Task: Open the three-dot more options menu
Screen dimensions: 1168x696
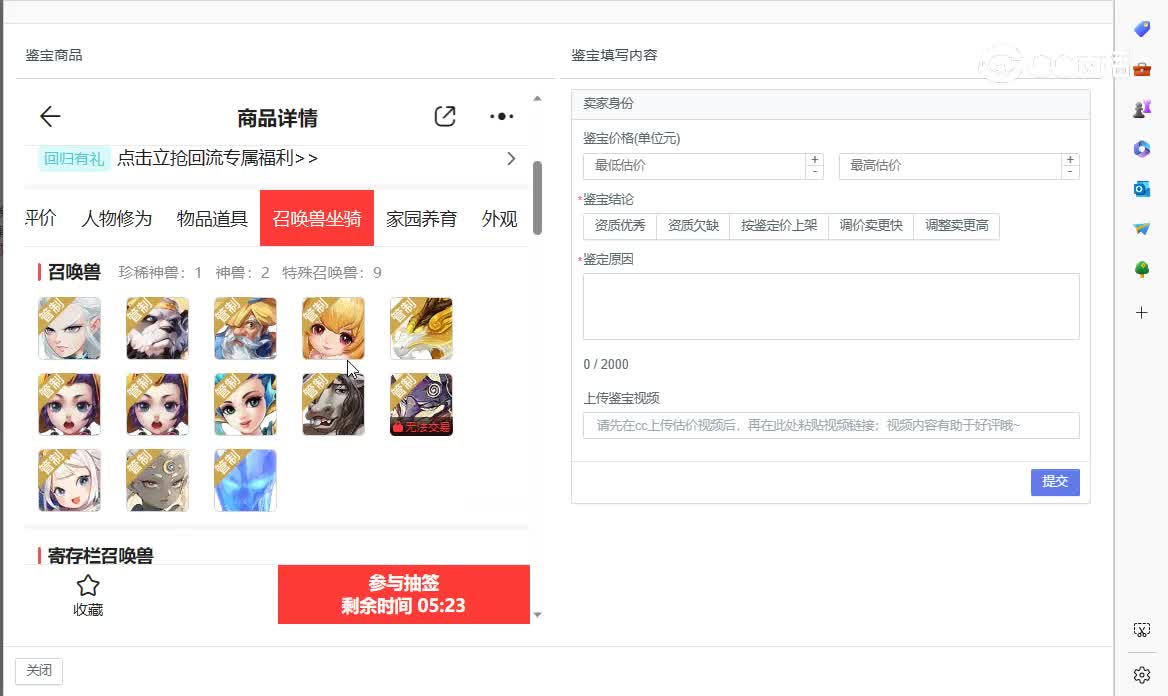Action: (x=501, y=116)
